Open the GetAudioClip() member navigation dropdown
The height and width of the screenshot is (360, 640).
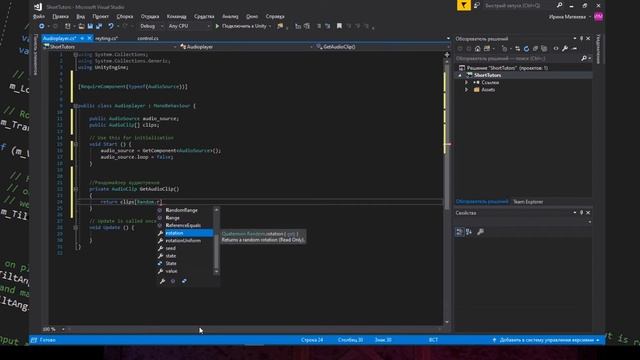click(382, 47)
